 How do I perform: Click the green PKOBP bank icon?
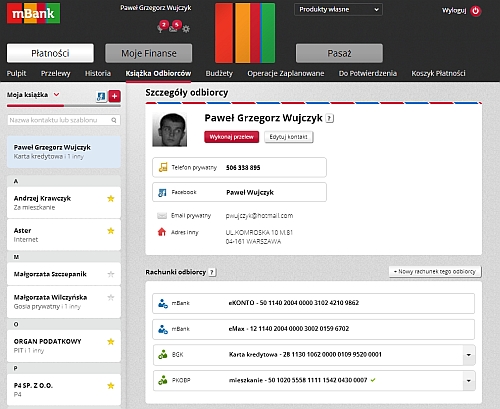click(x=163, y=380)
